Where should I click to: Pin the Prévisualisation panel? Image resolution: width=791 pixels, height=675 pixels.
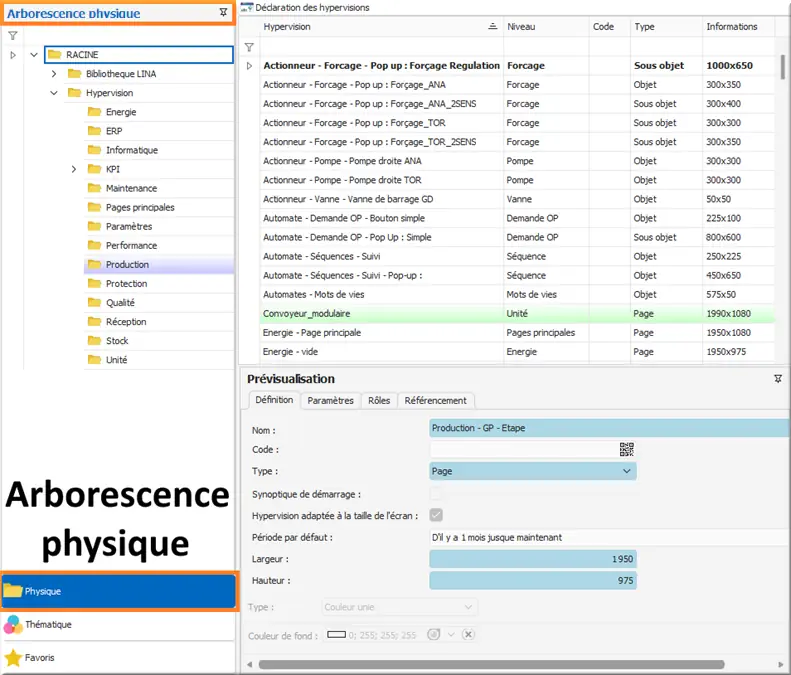point(778,378)
